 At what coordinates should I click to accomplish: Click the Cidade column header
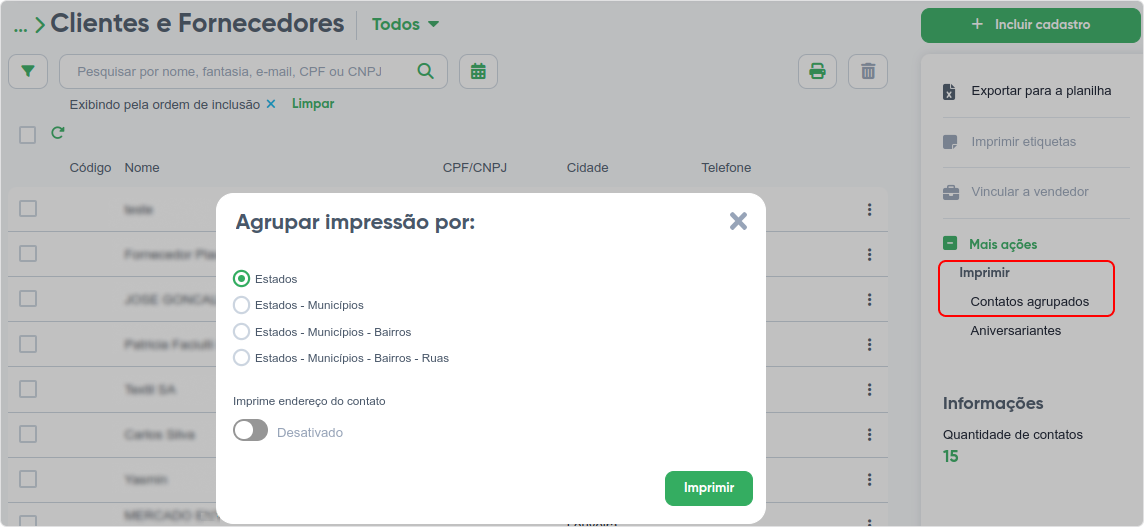click(x=587, y=168)
